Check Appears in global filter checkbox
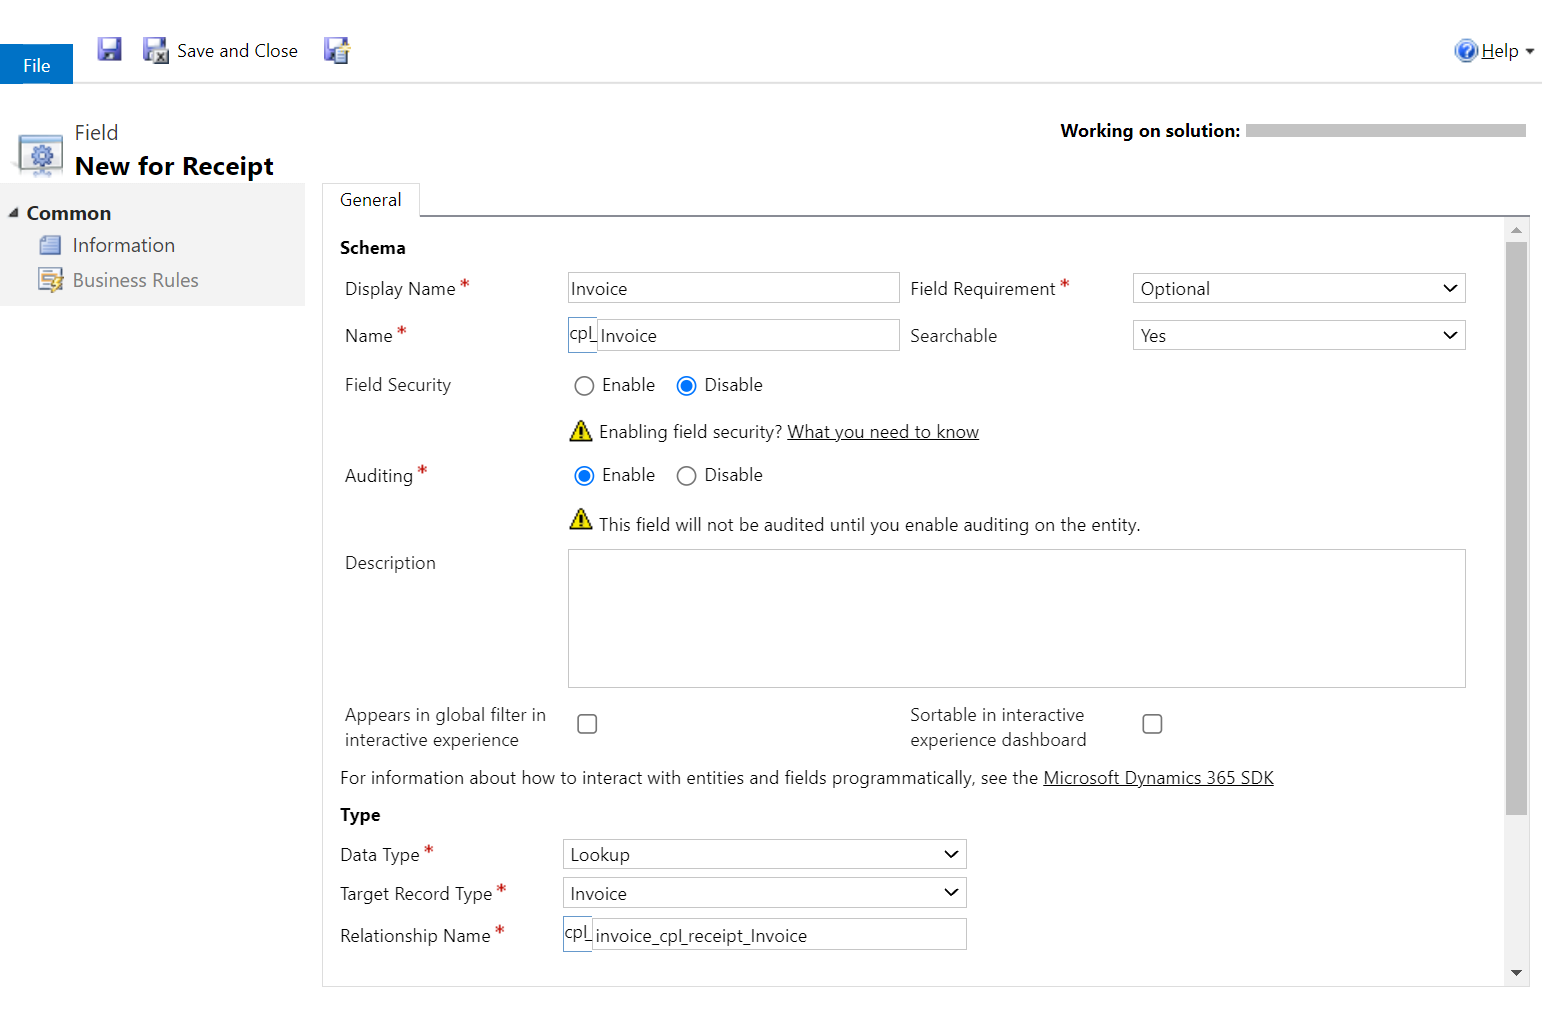This screenshot has height=1013, width=1542. pyautogui.click(x=587, y=724)
